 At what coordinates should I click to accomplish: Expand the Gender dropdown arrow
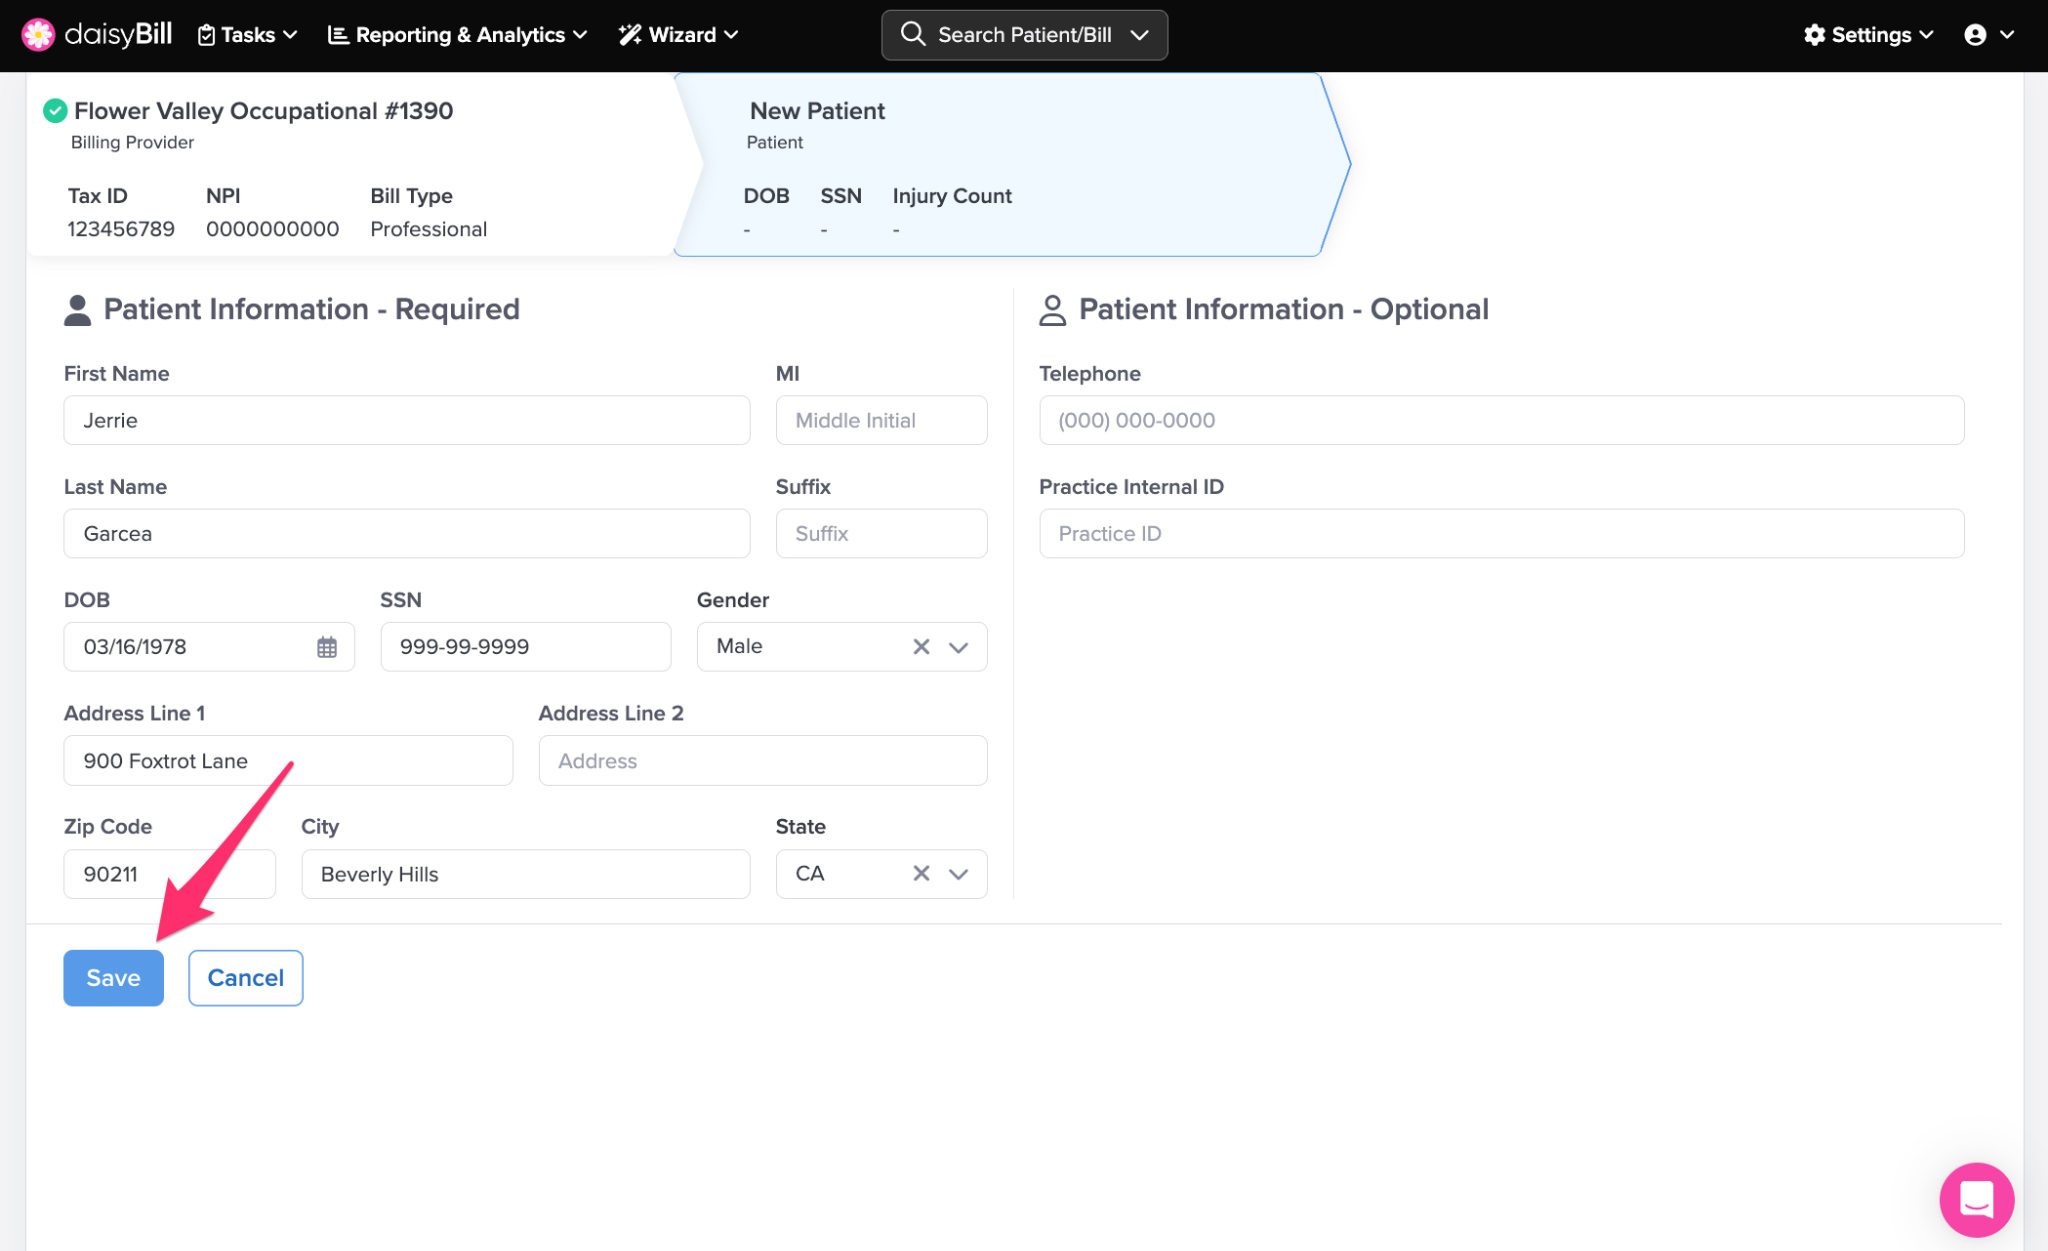[958, 647]
